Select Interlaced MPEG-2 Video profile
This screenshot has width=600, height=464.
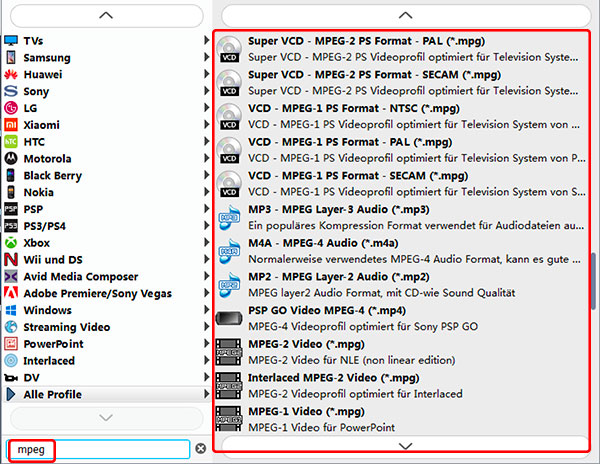401,386
